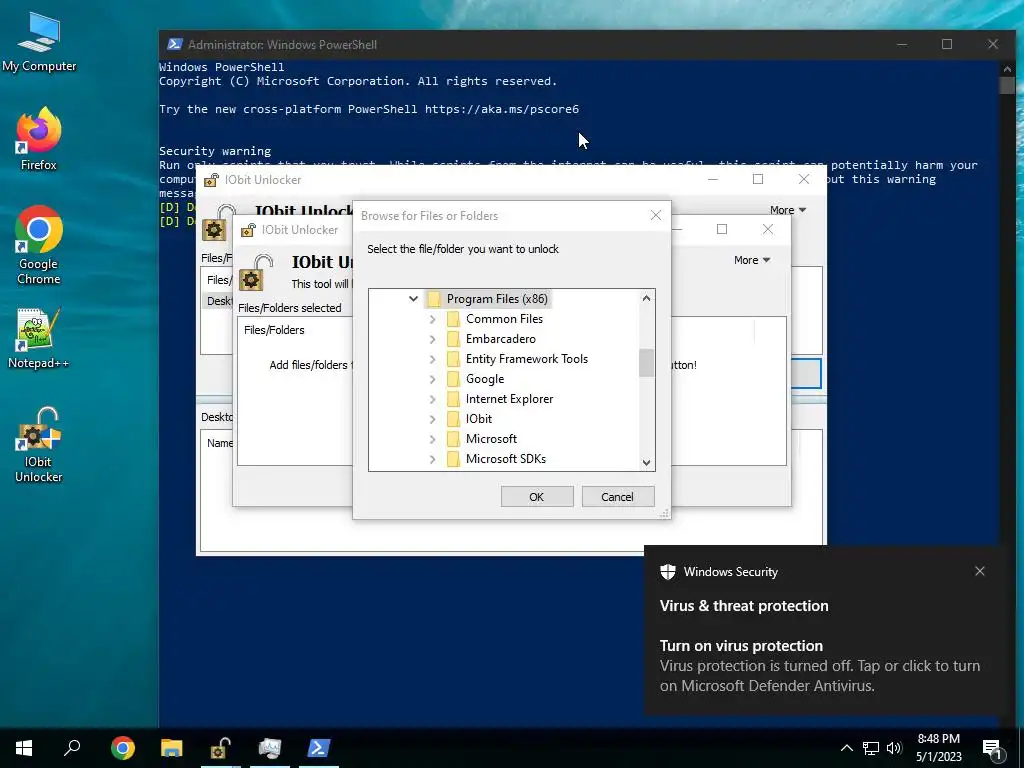
Task: Show hidden system tray icons
Action: [846, 748]
